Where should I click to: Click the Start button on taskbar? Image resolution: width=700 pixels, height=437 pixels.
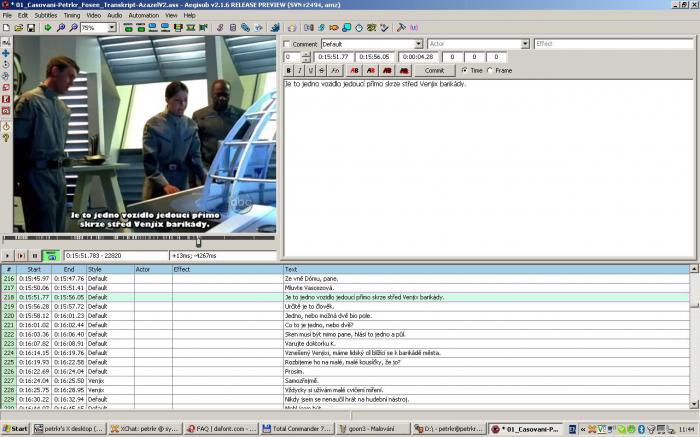point(15,429)
